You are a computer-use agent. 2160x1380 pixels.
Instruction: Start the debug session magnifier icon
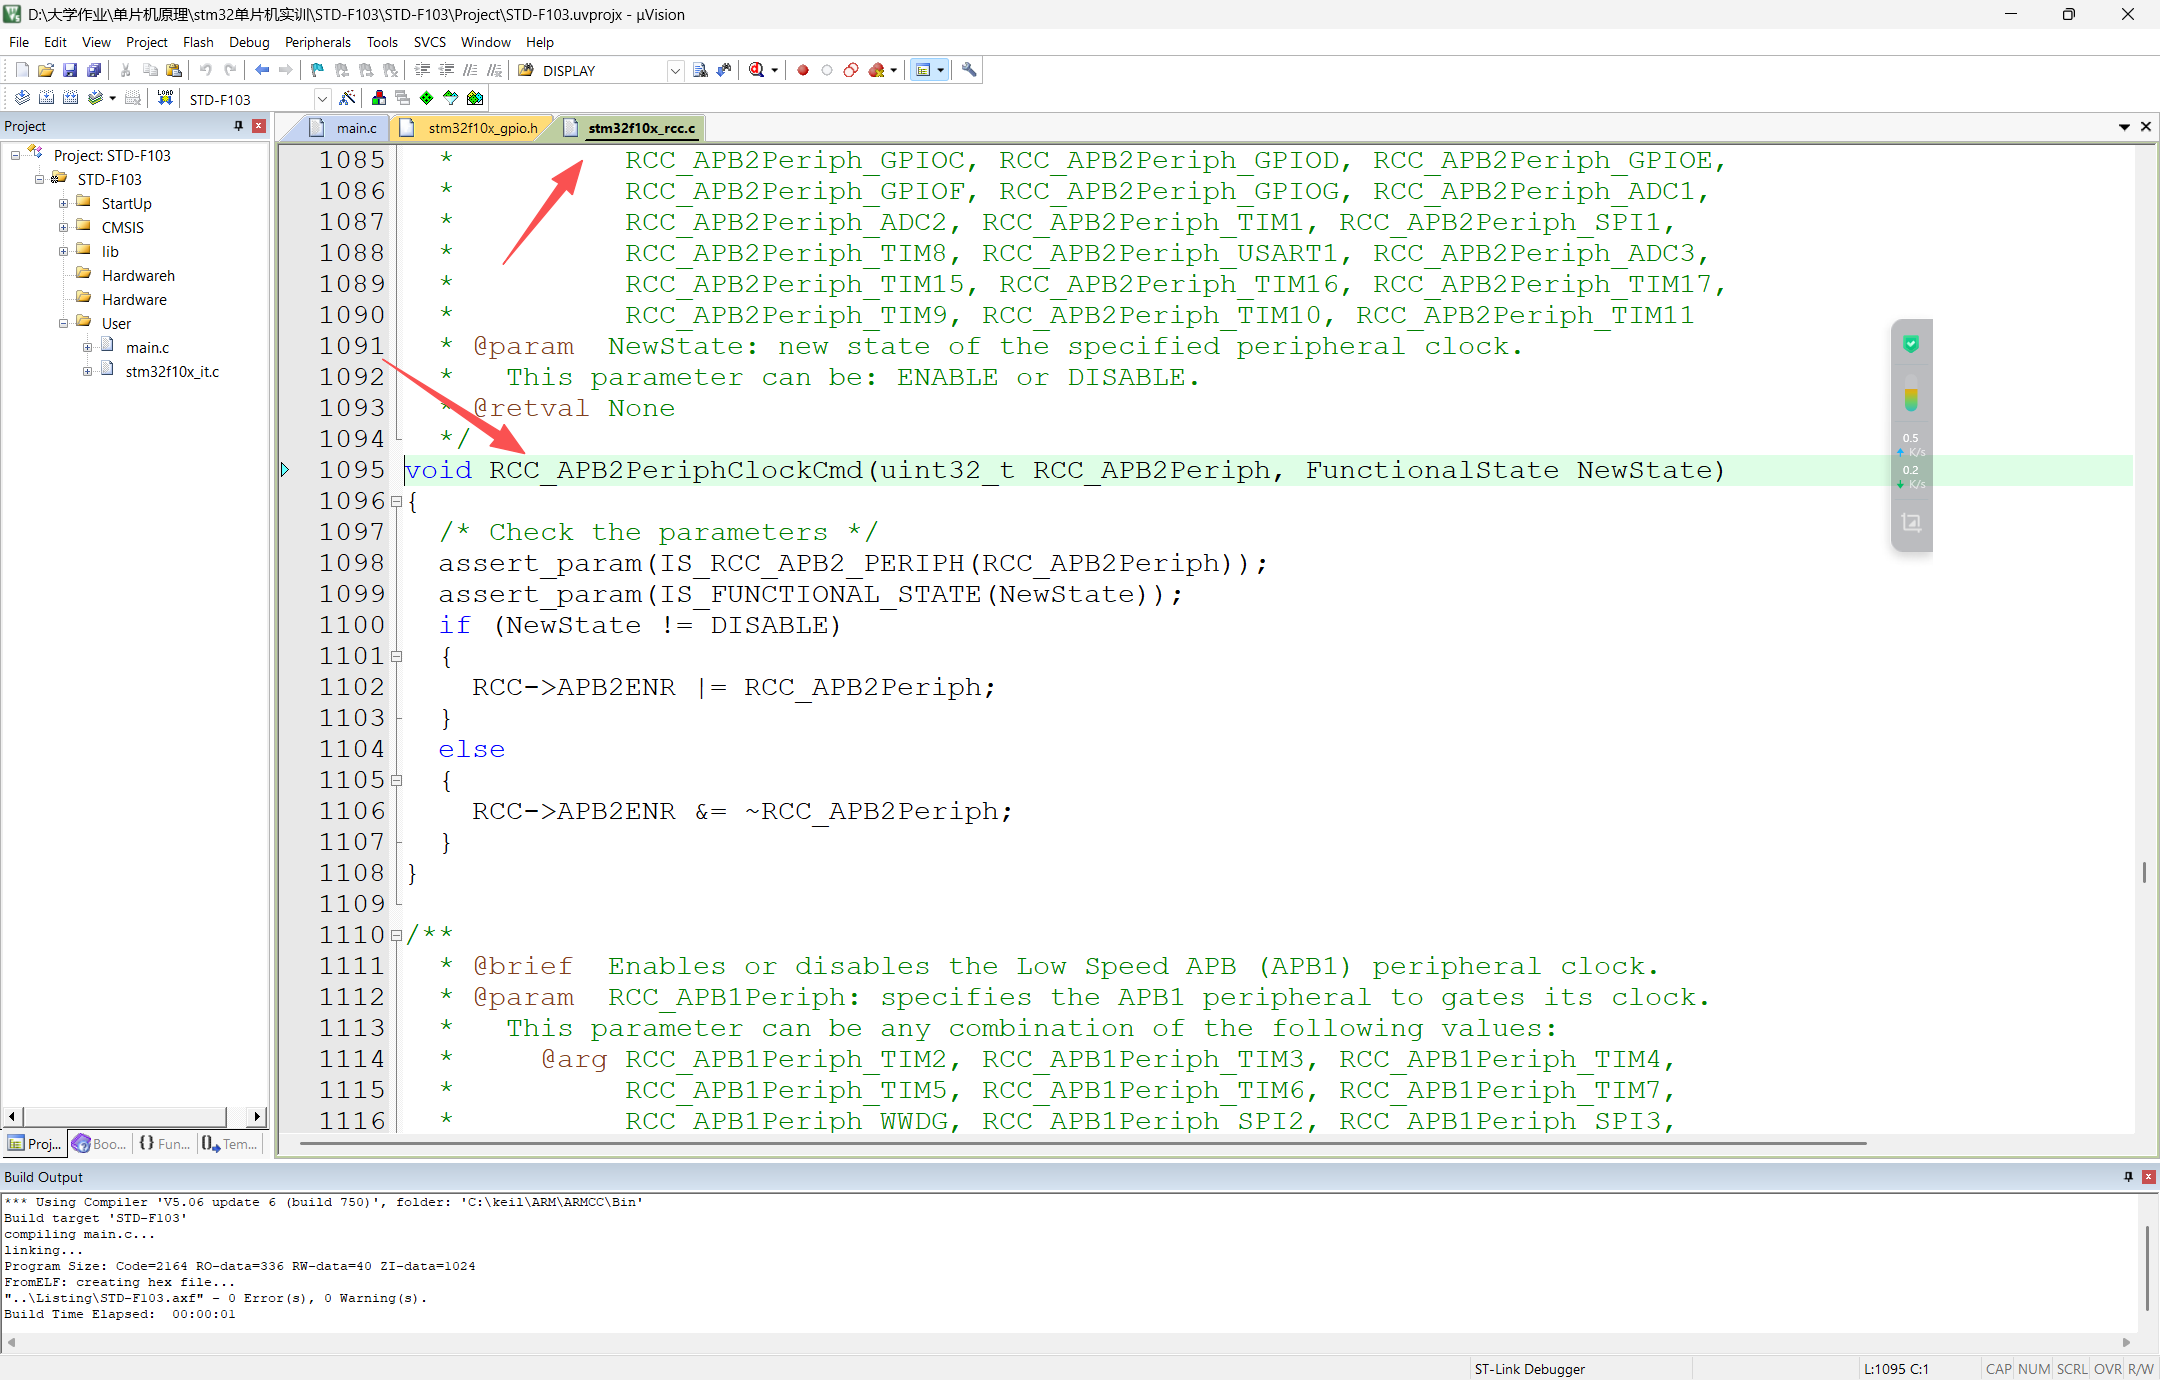pyautogui.click(x=757, y=70)
